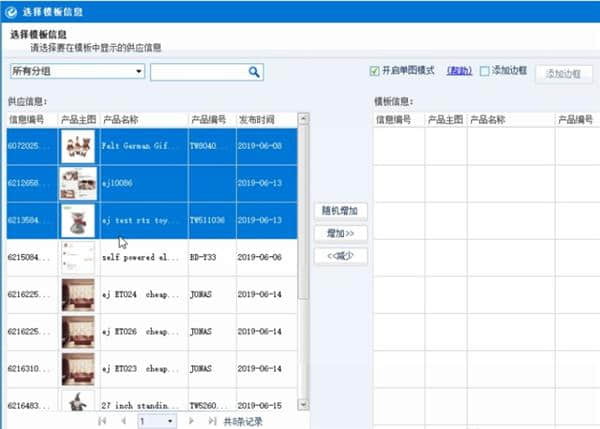Click publish date 2019-06-08

point(259,146)
